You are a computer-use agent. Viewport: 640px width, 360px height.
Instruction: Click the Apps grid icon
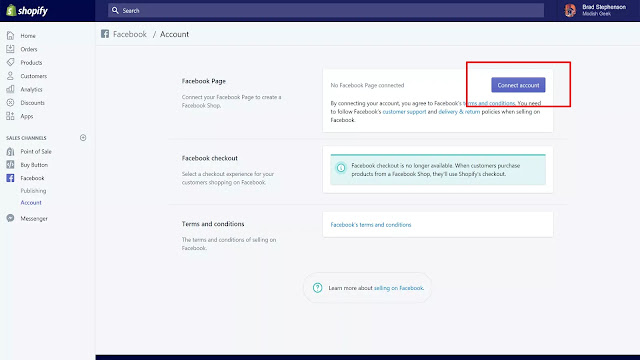click(10, 116)
